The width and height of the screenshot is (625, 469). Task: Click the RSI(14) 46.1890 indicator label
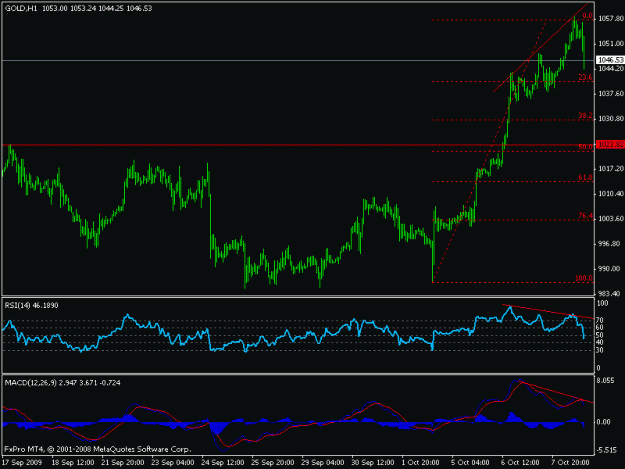click(31, 305)
